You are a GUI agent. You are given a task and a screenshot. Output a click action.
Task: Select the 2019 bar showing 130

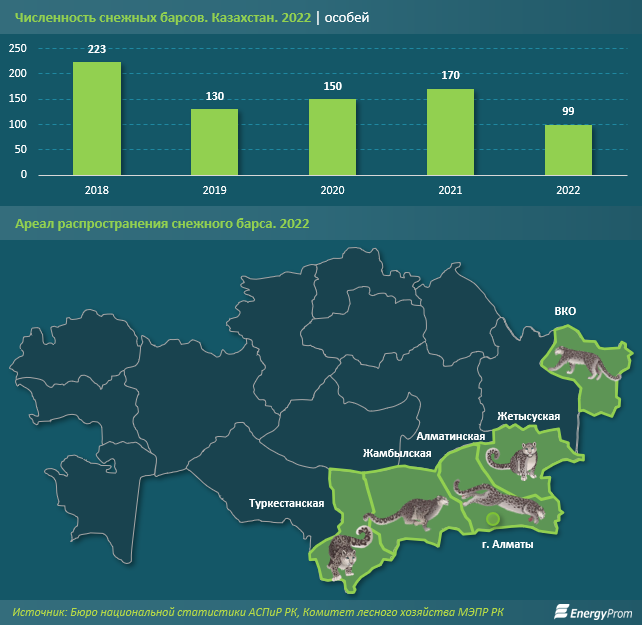[x=215, y=142]
